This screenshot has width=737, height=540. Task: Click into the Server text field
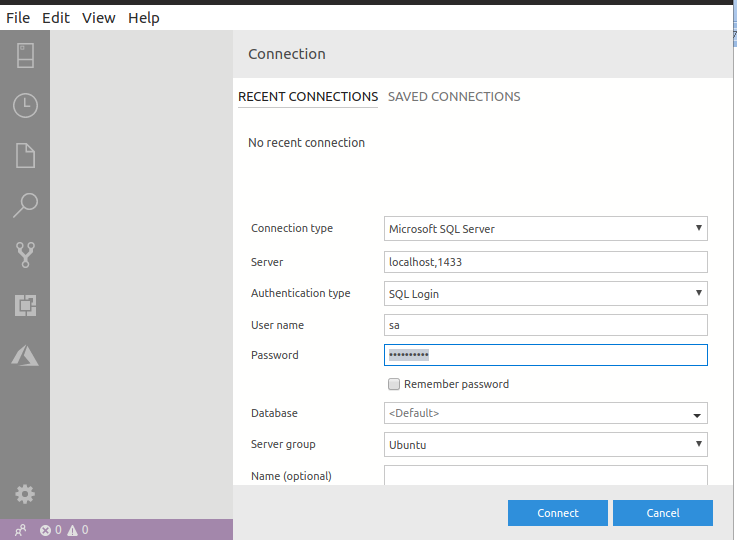(x=545, y=262)
